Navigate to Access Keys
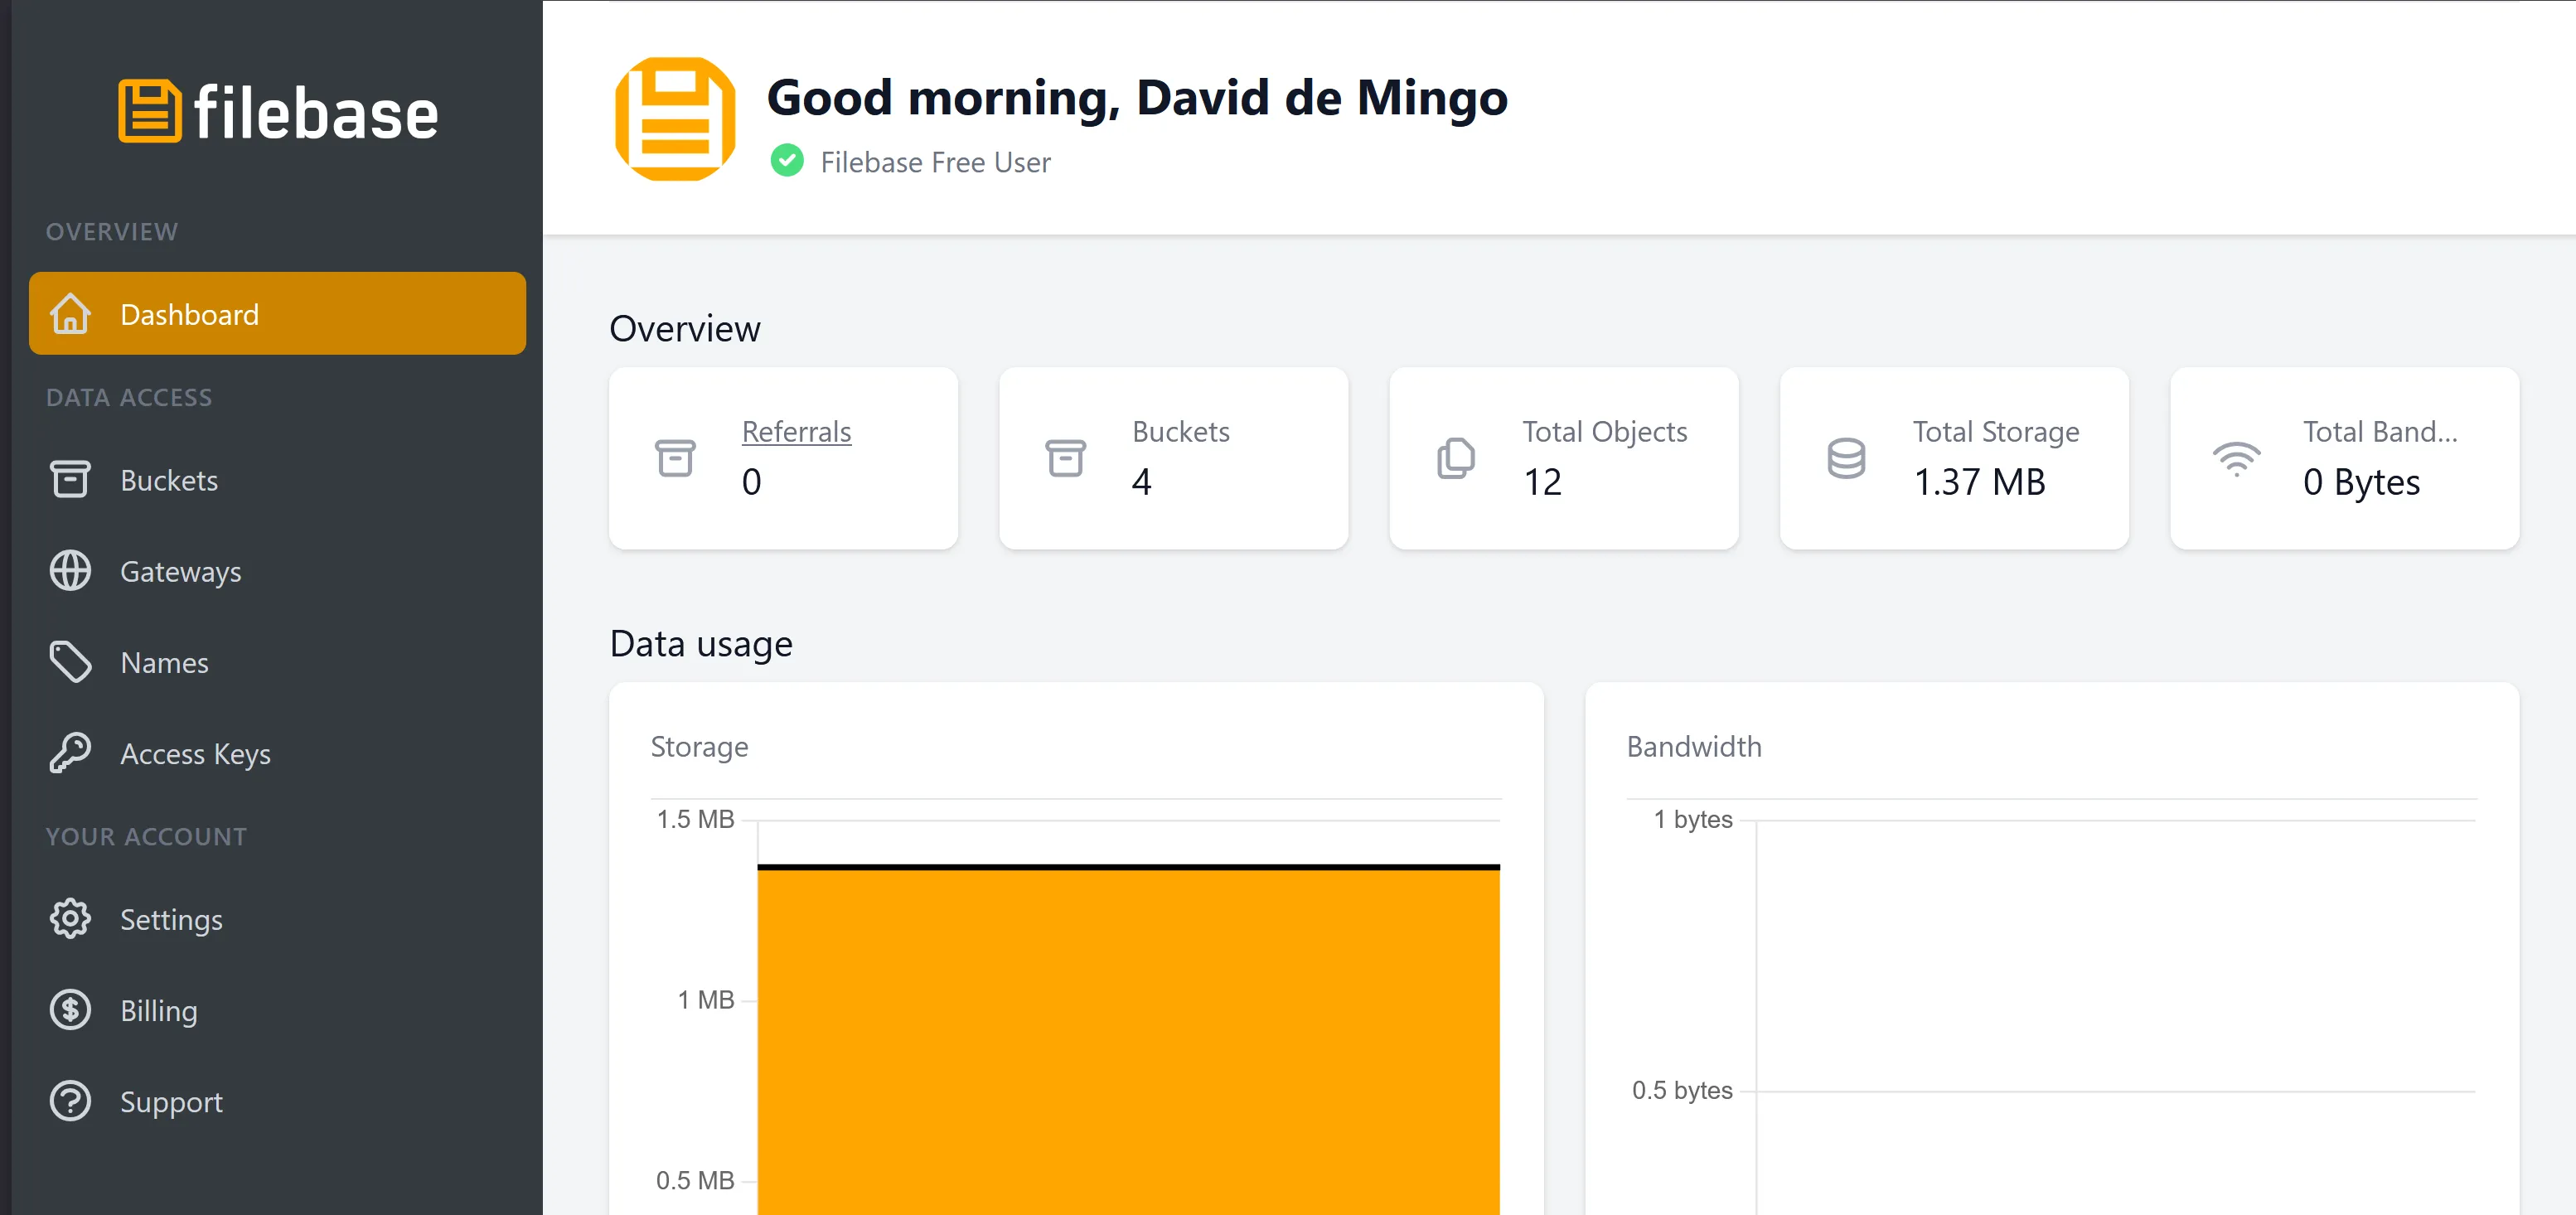Viewport: 2576px width, 1215px height. click(x=195, y=754)
